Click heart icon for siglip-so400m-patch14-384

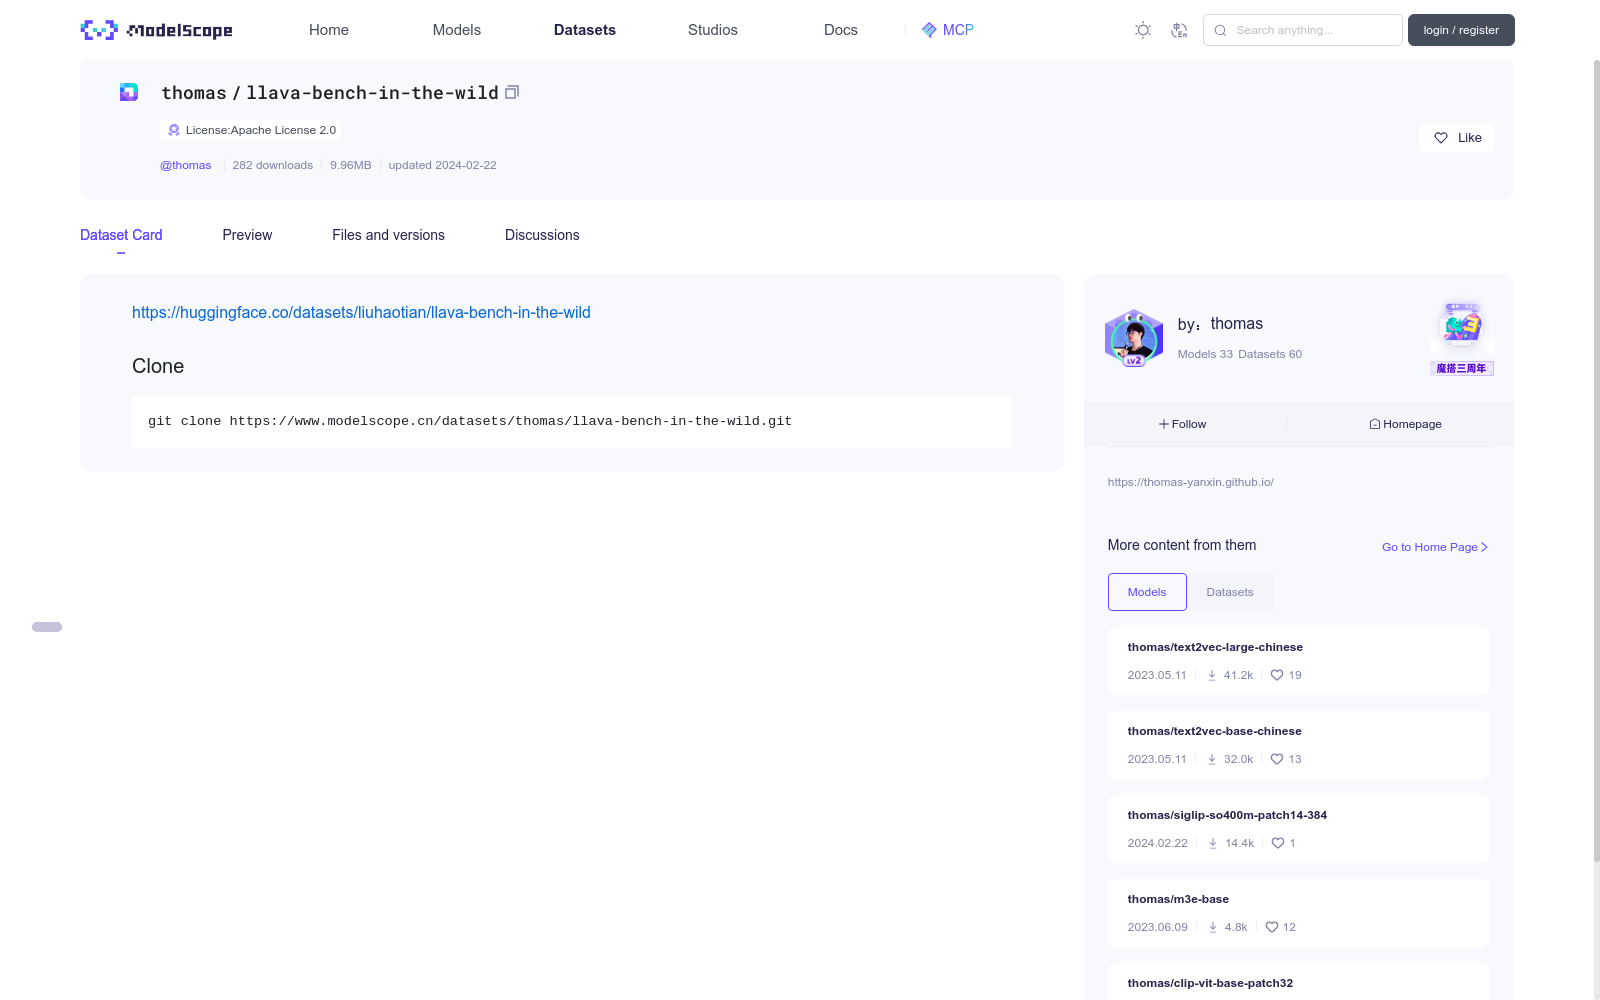[1278, 843]
